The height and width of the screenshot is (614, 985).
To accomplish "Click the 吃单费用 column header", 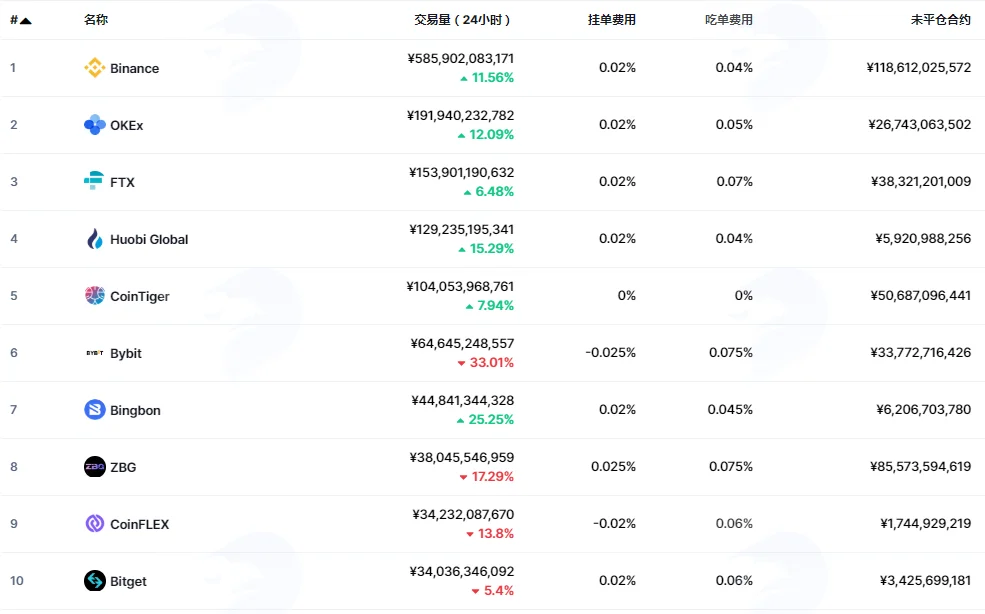I will point(729,20).
